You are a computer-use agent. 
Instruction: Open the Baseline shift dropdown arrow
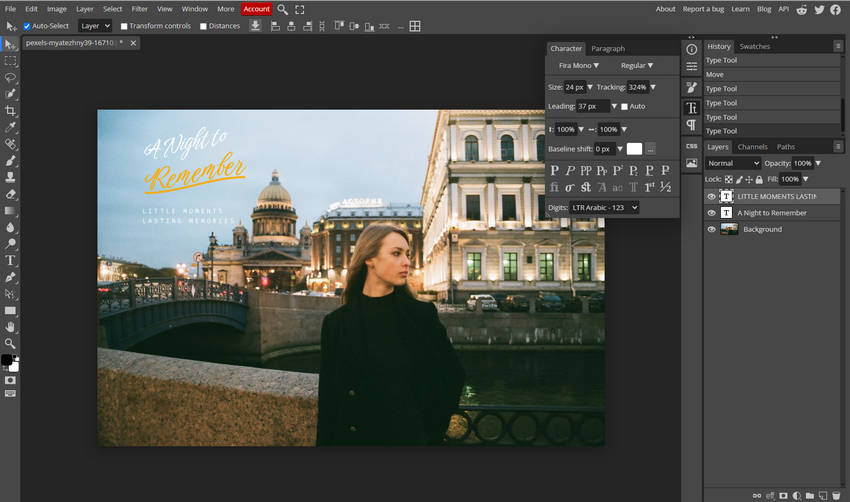click(620, 149)
